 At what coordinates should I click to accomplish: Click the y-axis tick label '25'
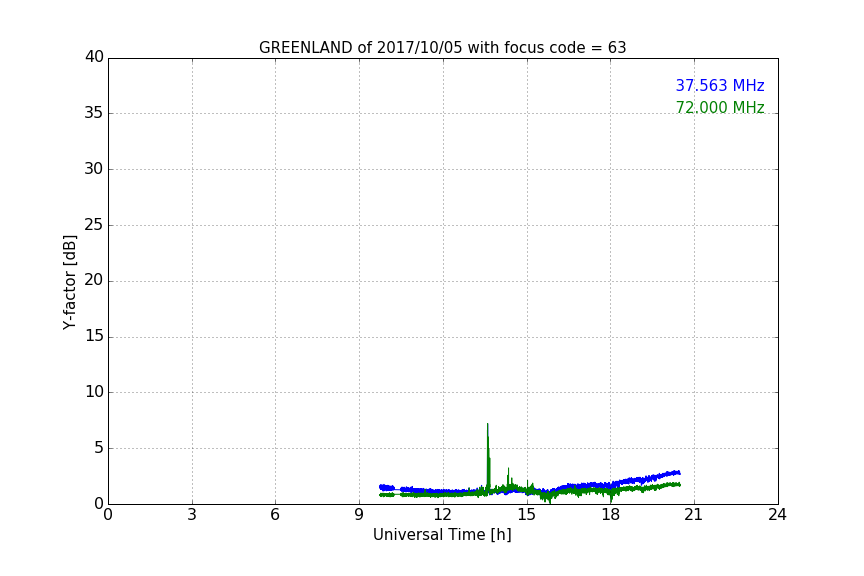(x=94, y=225)
